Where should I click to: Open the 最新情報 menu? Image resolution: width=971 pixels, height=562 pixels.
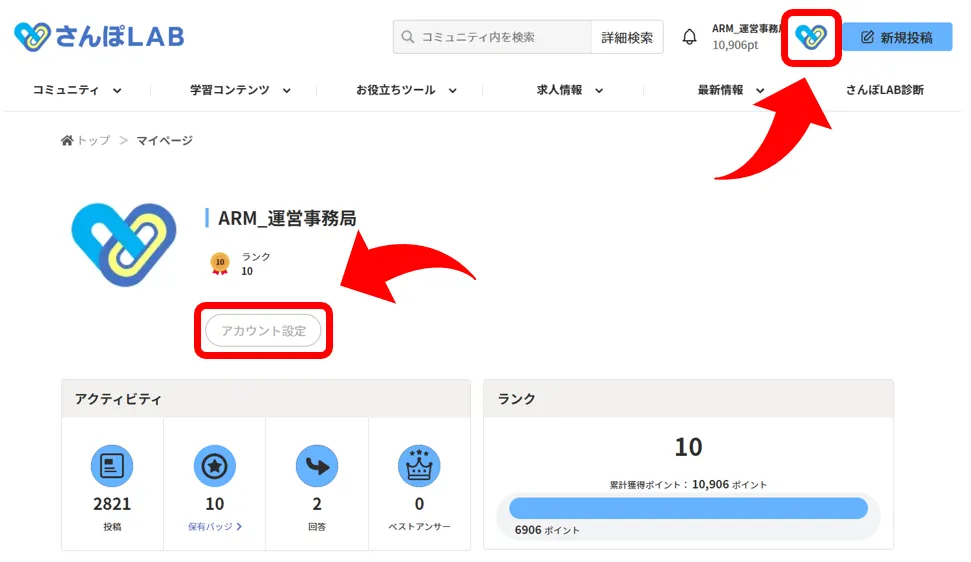coord(731,90)
